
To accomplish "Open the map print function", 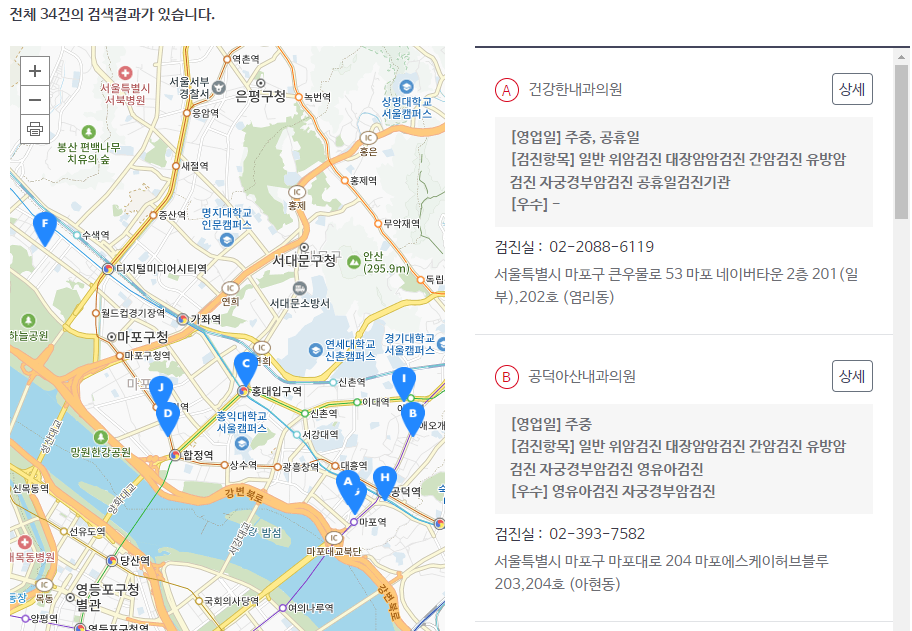I will click(35, 130).
